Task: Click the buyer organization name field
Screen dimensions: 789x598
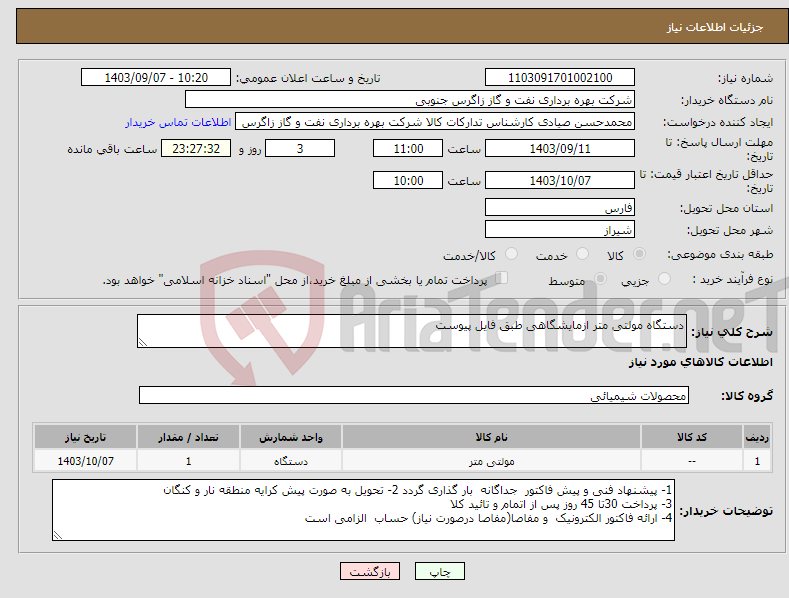Action: click(410, 100)
